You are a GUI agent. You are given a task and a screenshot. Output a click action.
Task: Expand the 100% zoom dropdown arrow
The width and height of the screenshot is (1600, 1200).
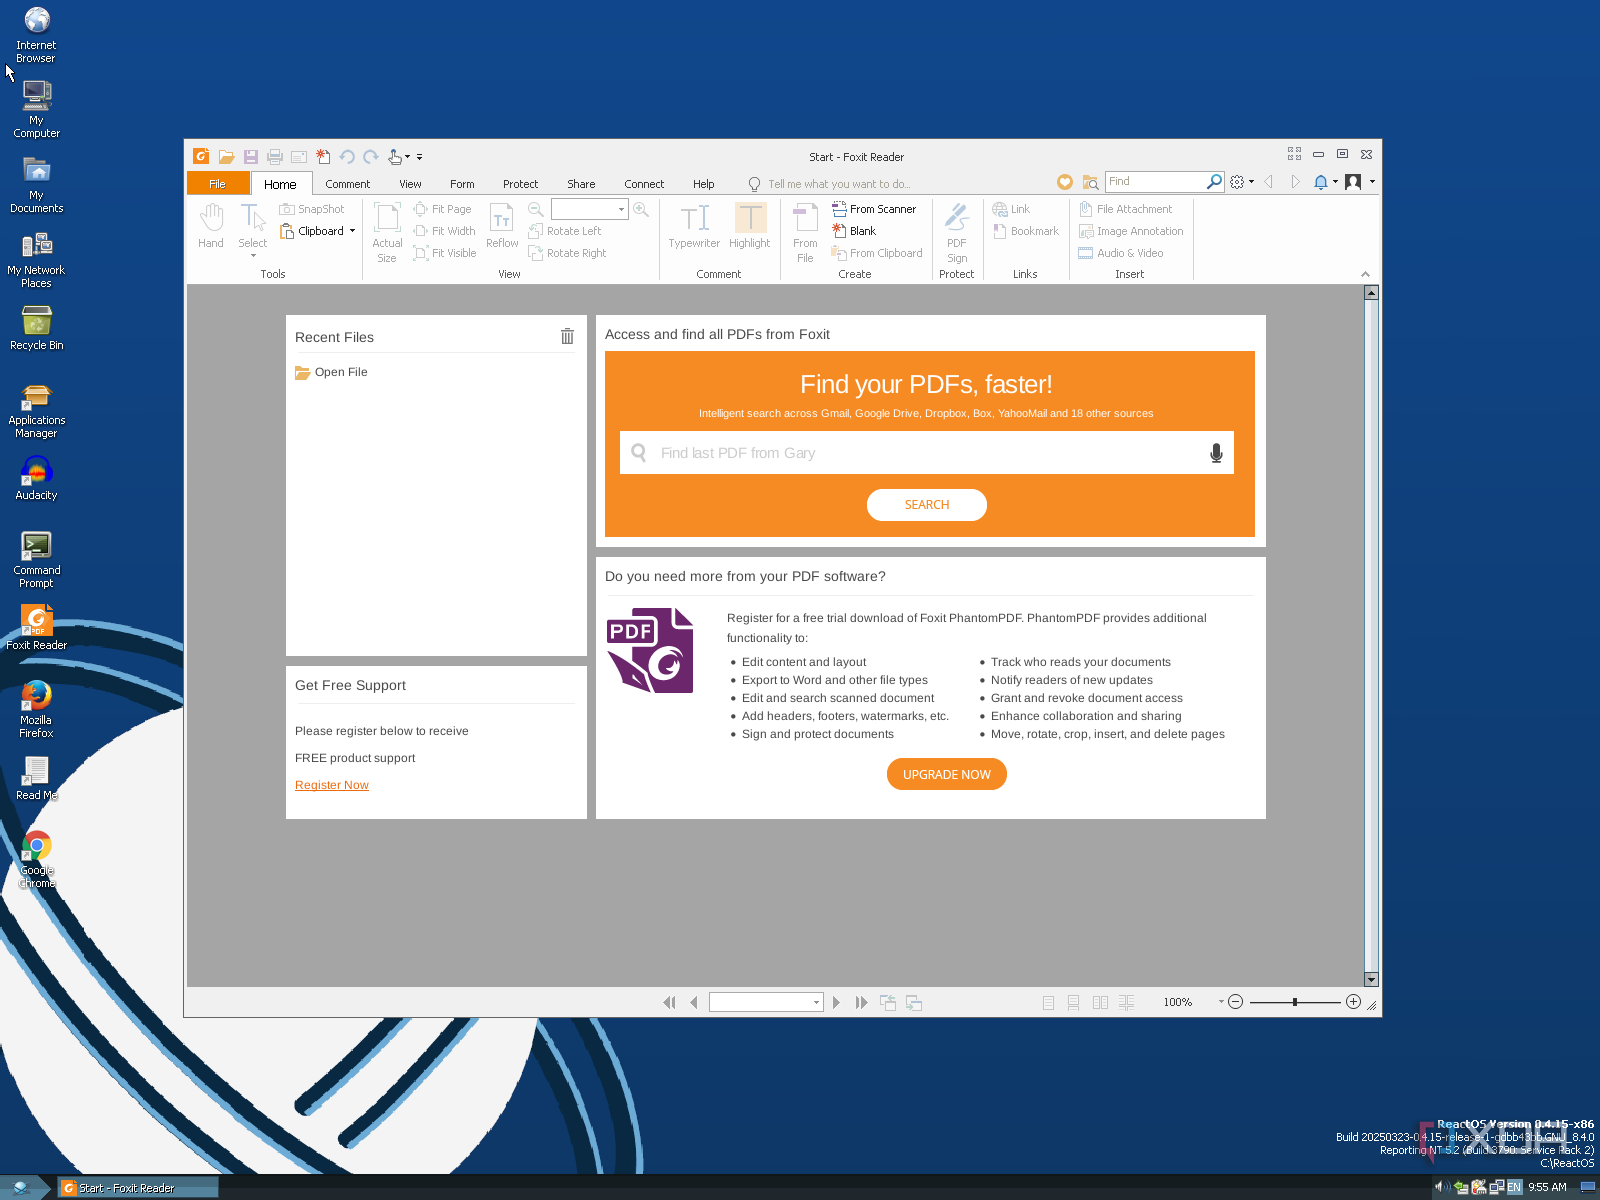(1221, 1002)
